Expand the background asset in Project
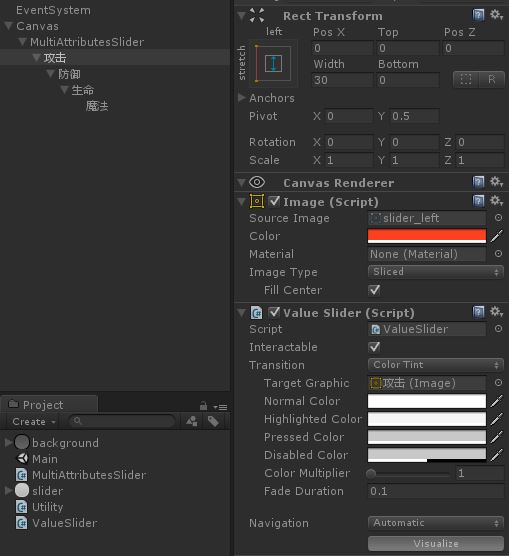This screenshot has height=556, width=509. pos(8,442)
